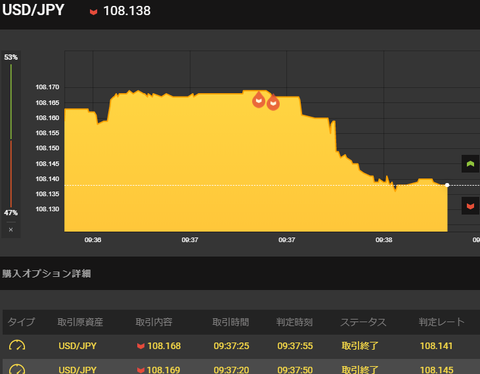Viewport: 480px width, 374px height.
Task: Click the red trend arrow beside 108.138
Action: pos(93,12)
